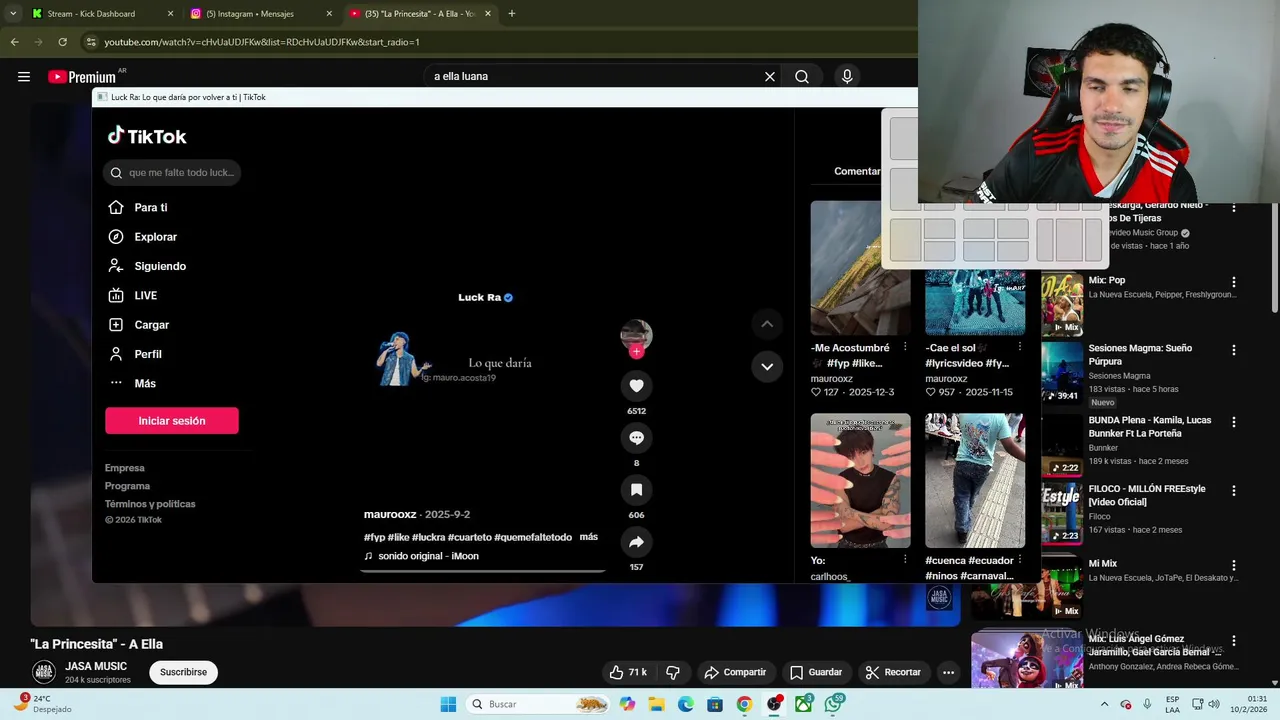Go to next TikTok video arrow

[767, 367]
